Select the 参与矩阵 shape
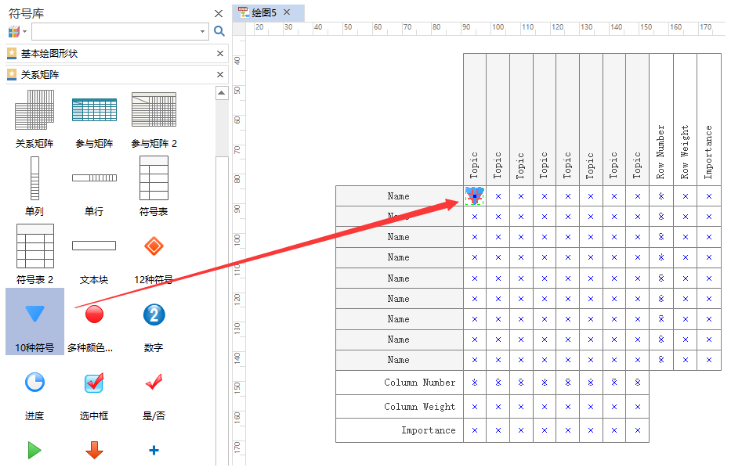Viewport: 730px width, 470px height. 94,109
